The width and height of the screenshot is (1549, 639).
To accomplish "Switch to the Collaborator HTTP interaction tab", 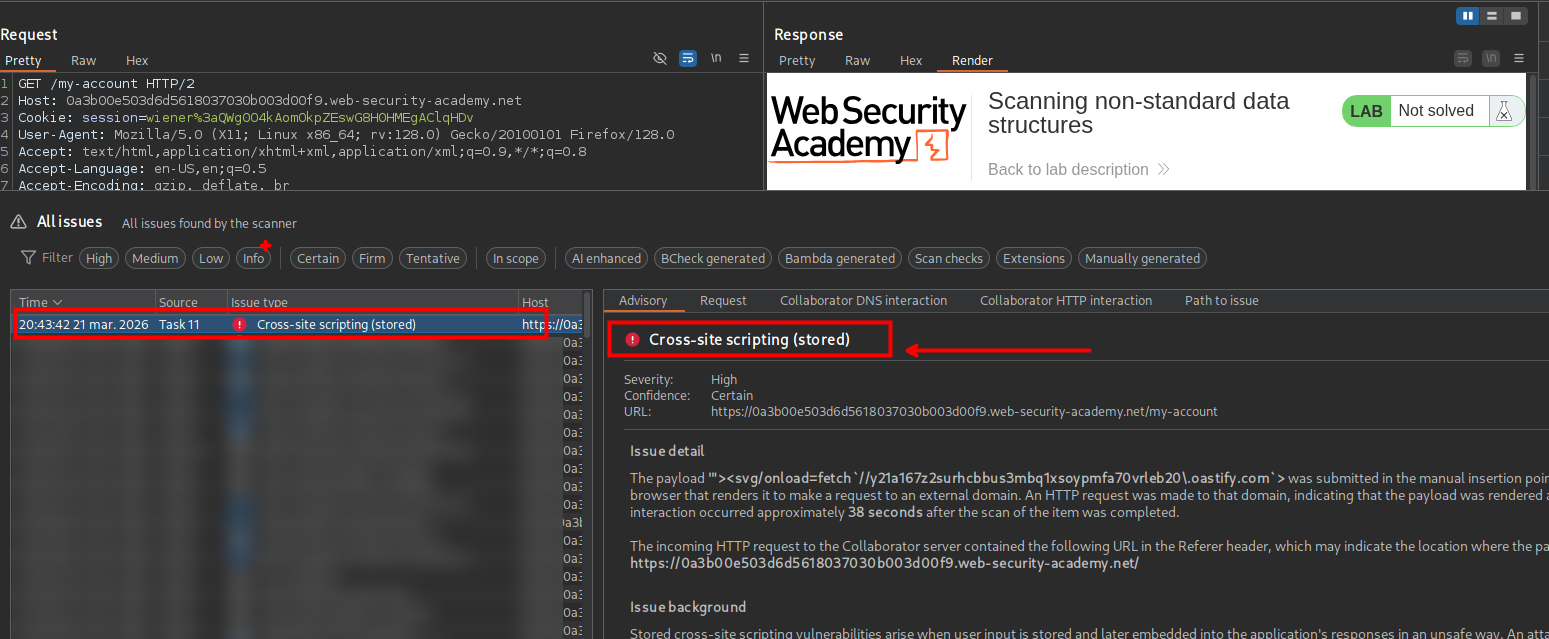I will [1065, 300].
